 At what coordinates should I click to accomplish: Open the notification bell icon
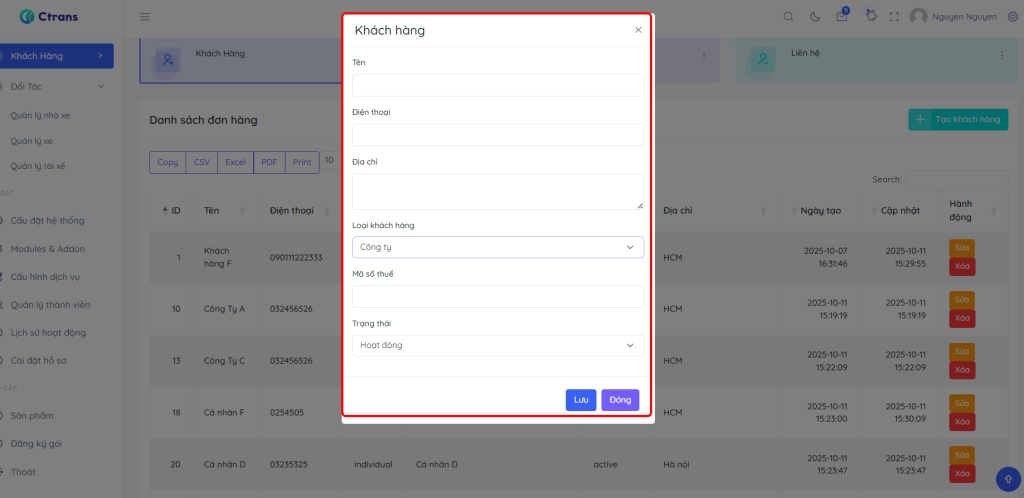pyautogui.click(x=870, y=16)
